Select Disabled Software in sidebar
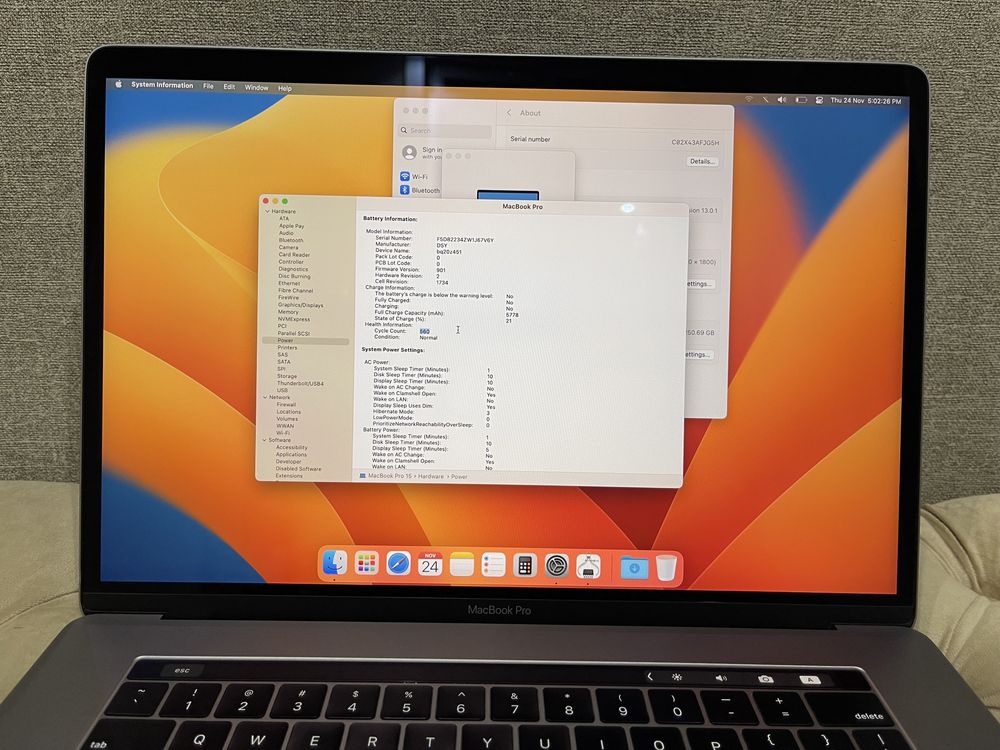The image size is (1000, 750). click(298, 469)
